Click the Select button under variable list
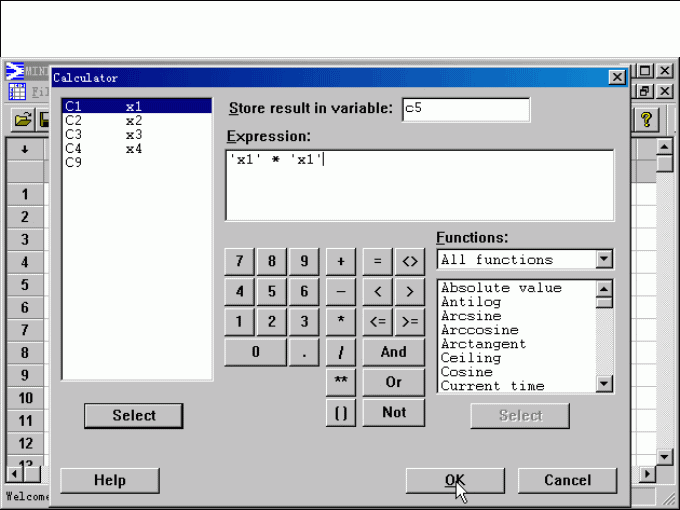 tap(134, 415)
